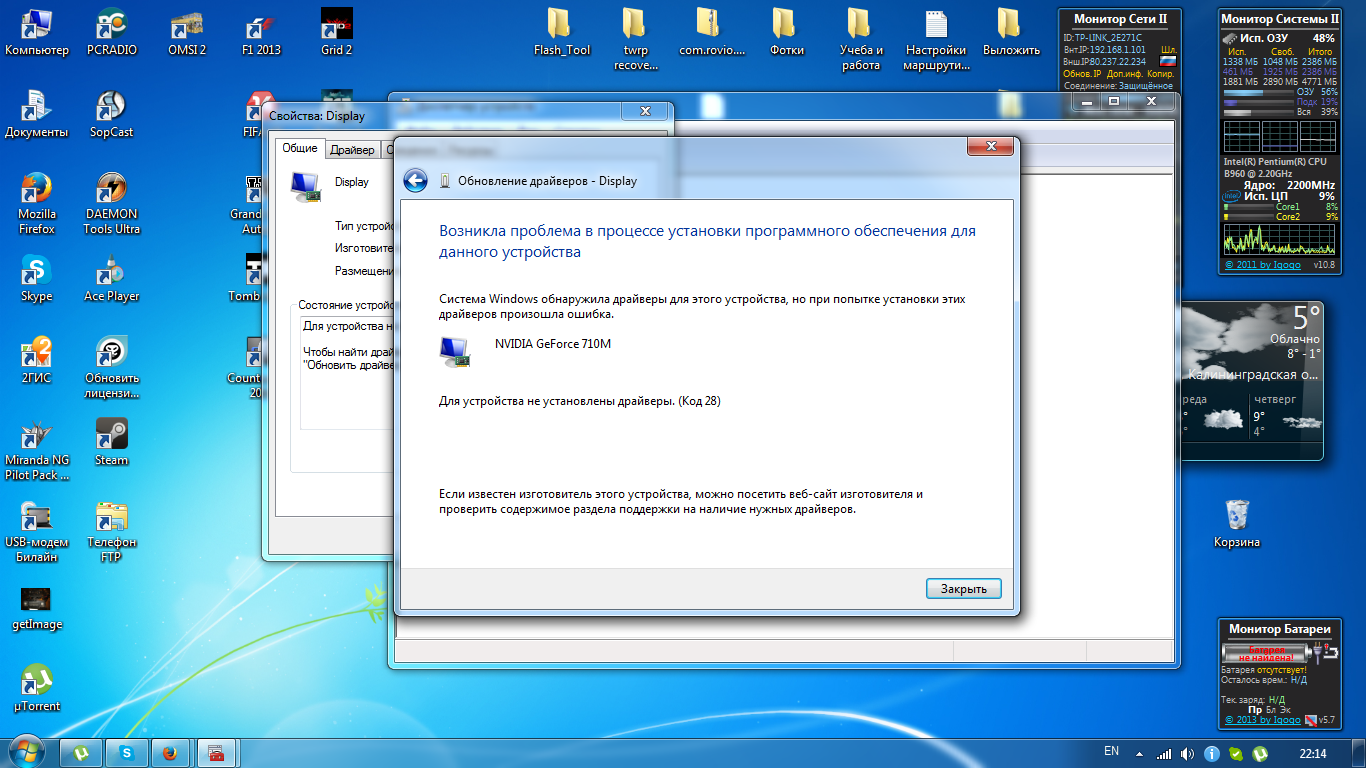The width and height of the screenshot is (1366, 768).
Task: Click the © 2013 by Igogo link in battery monitor
Action: (1263, 720)
